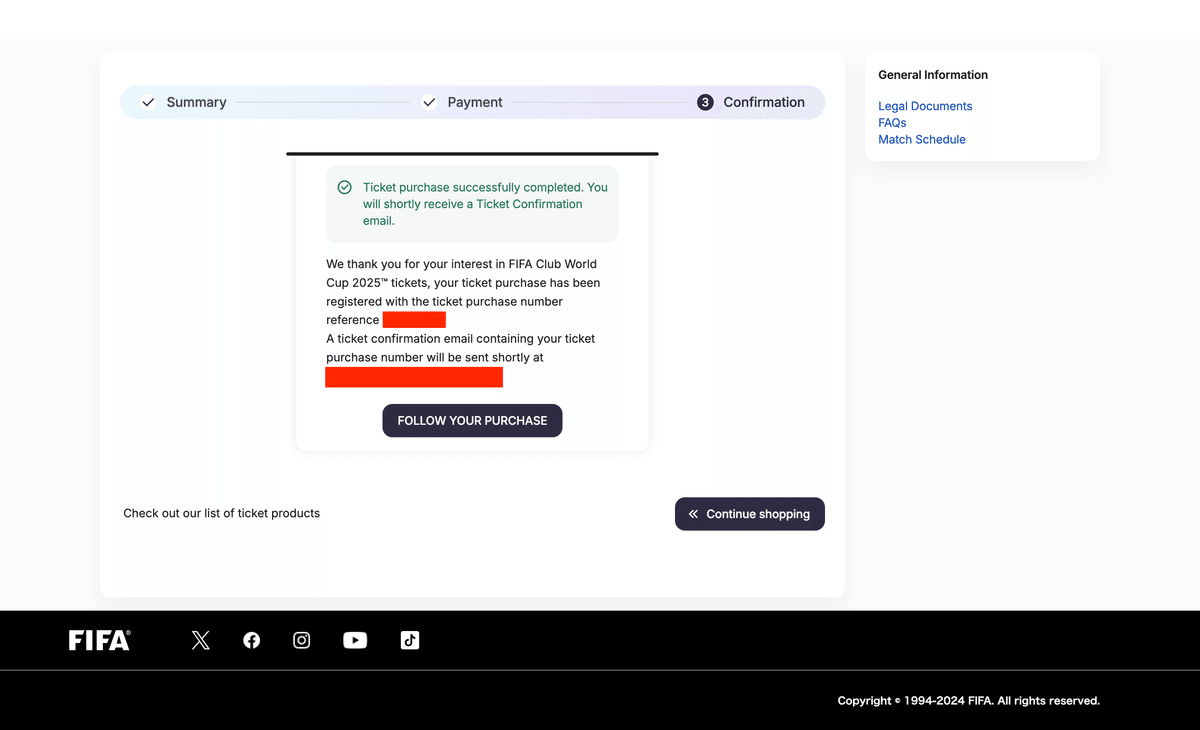Screen dimensions: 1200x730
Task: Click 'Check out our list of ticket products' text
Action: 222,513
